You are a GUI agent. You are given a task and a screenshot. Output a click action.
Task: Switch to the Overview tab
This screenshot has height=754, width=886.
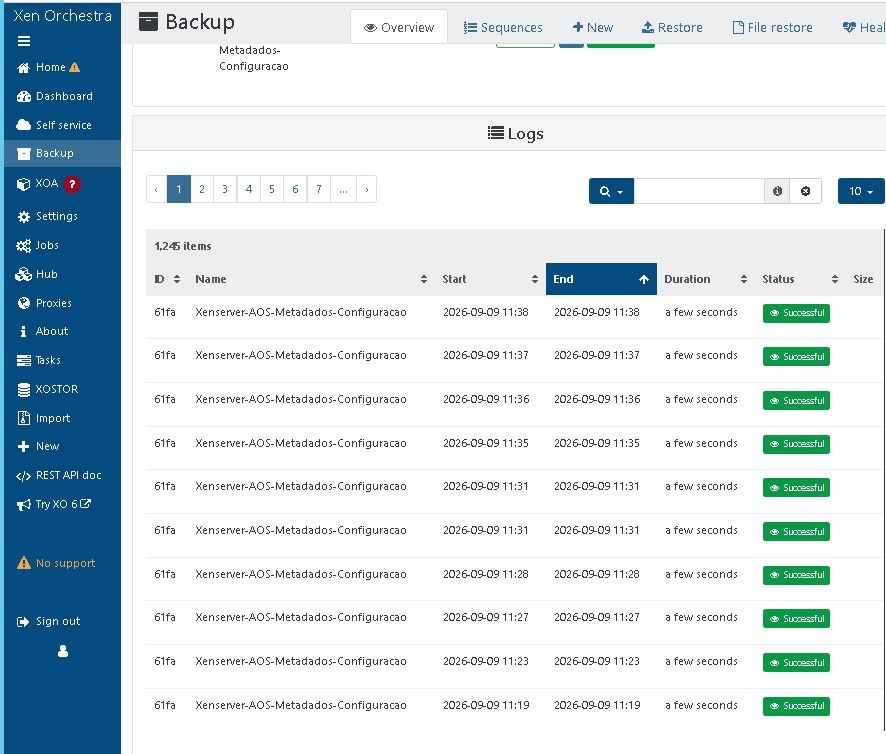click(399, 27)
